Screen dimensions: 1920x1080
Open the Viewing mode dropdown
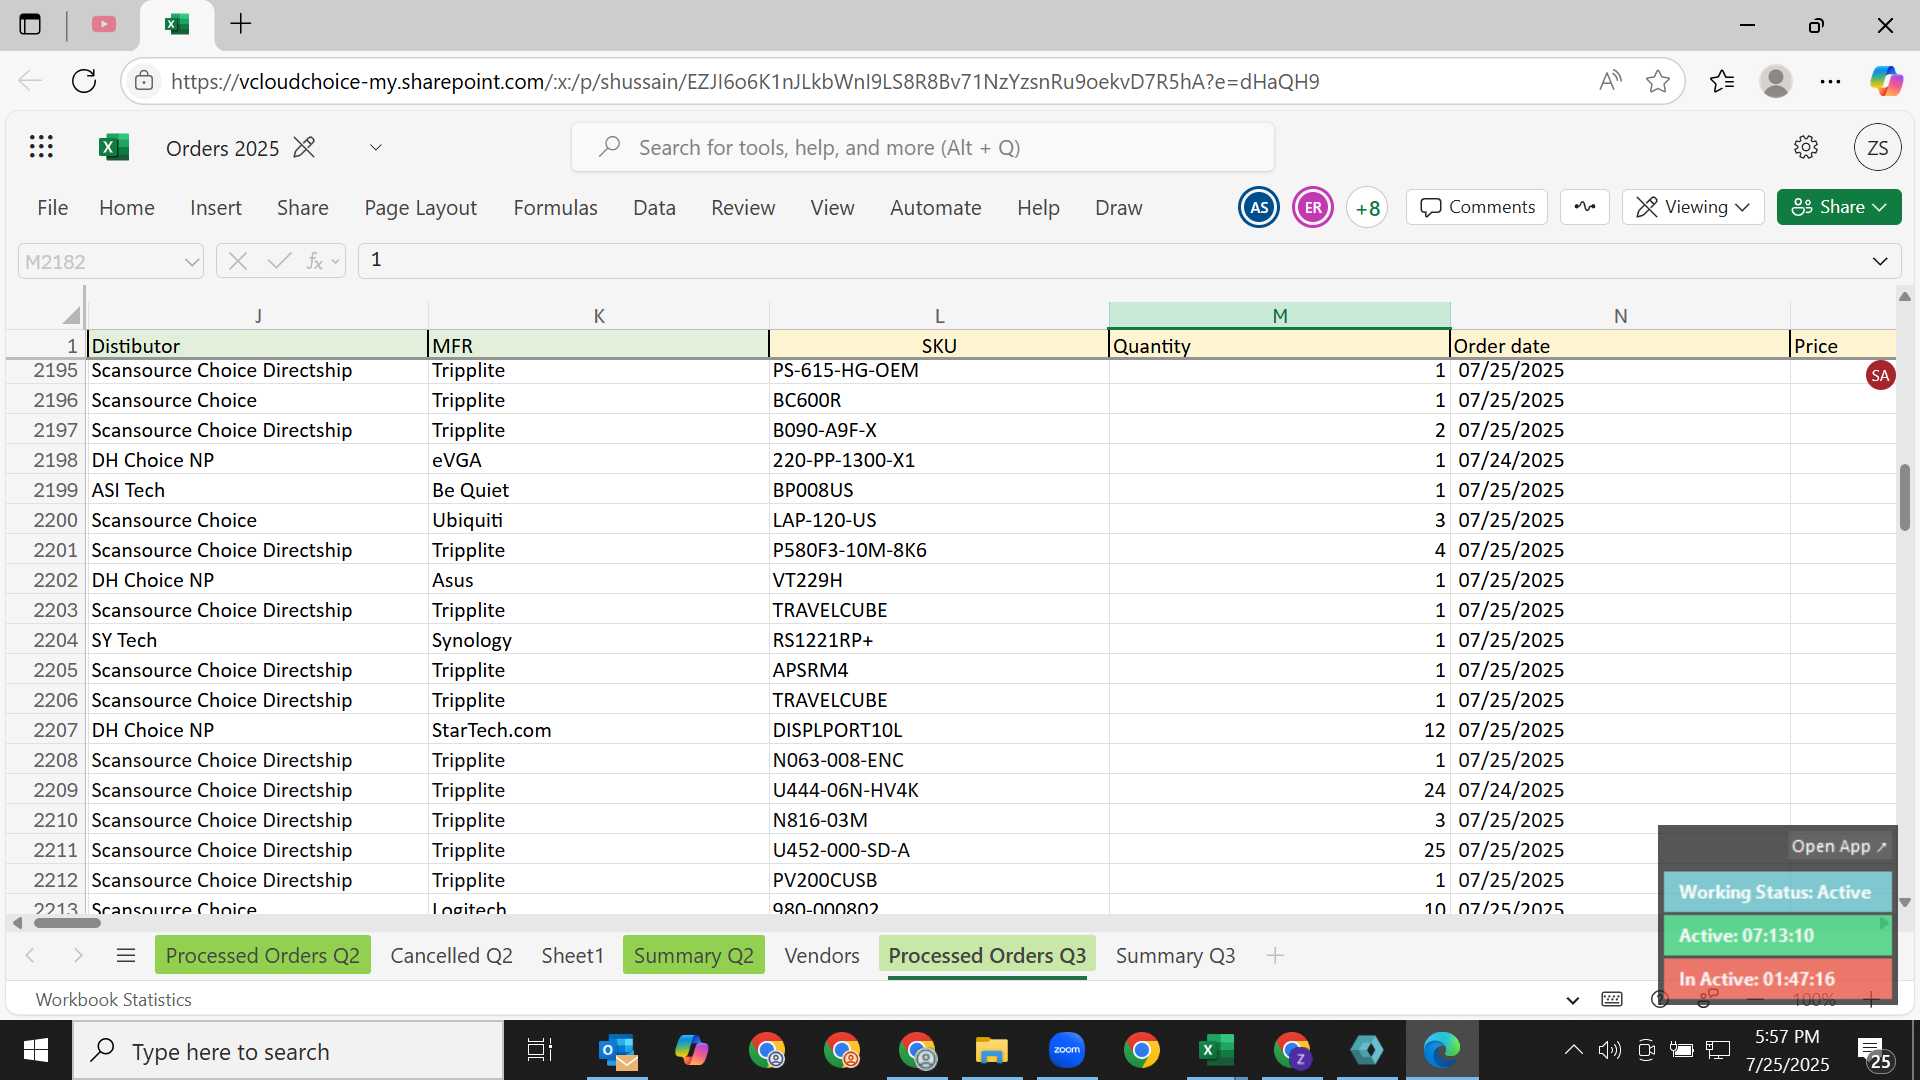pyautogui.click(x=1692, y=207)
